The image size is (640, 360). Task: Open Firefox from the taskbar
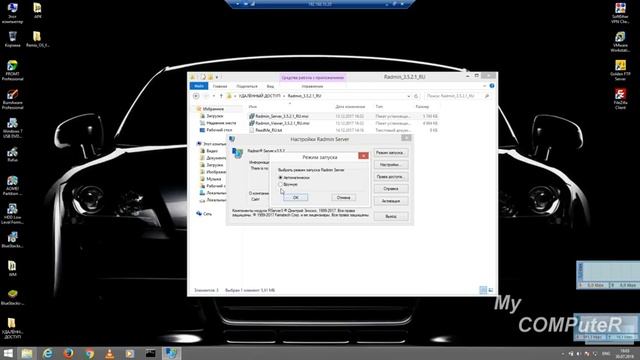pyautogui.click(x=68, y=353)
